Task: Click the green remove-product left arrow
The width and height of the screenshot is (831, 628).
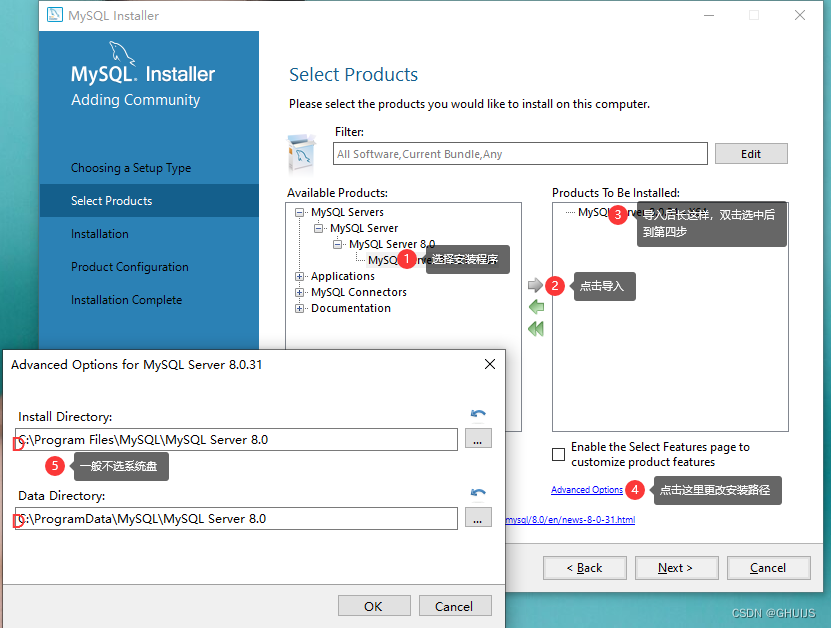Action: [536, 306]
